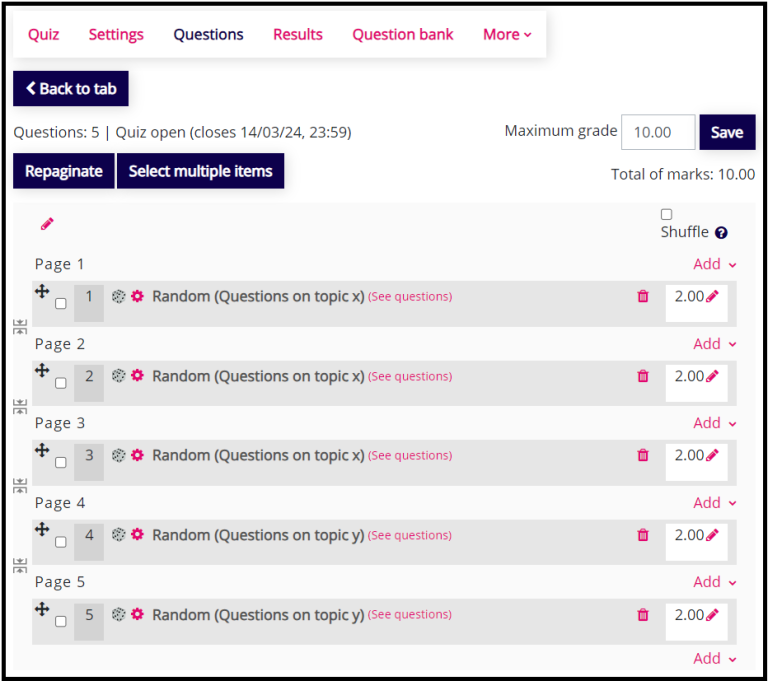768x681 pixels.
Task: Open settings gear for question 3
Action: tap(138, 455)
